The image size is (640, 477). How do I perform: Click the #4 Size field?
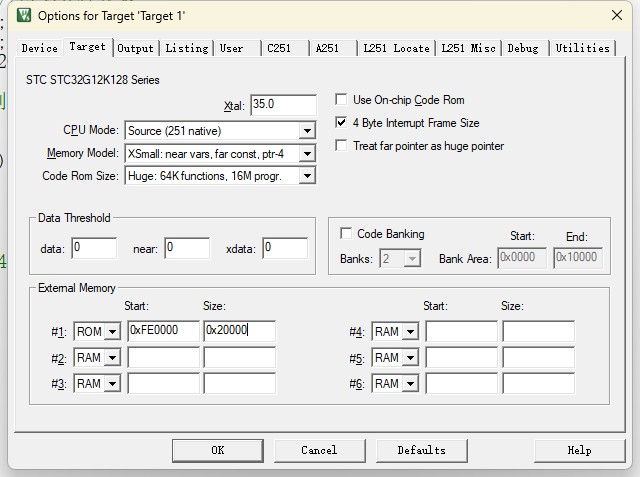538,331
